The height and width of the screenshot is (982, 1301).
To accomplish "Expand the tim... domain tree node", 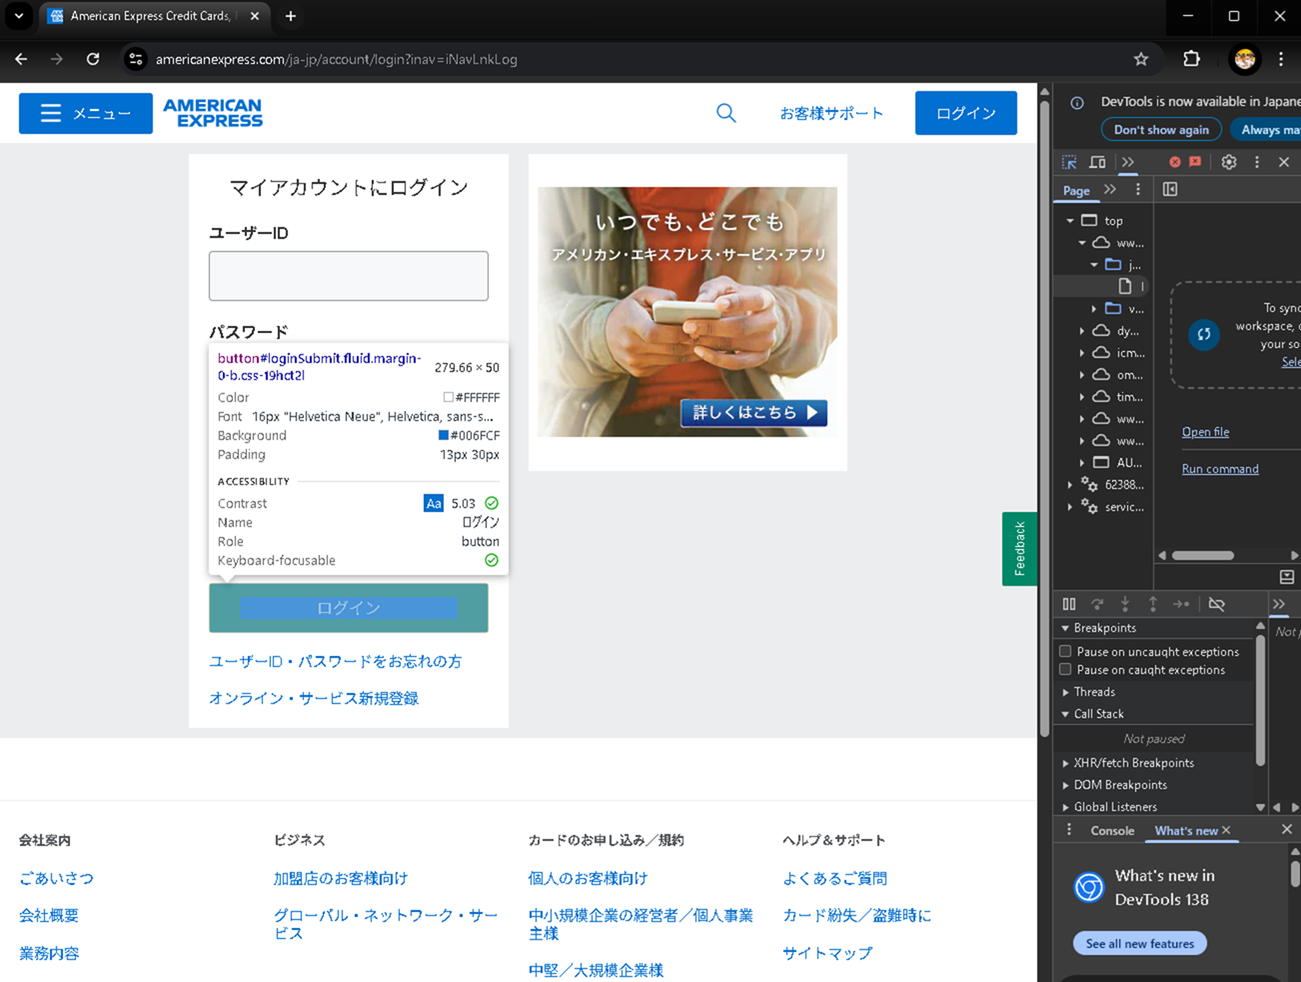I will [x=1082, y=397].
